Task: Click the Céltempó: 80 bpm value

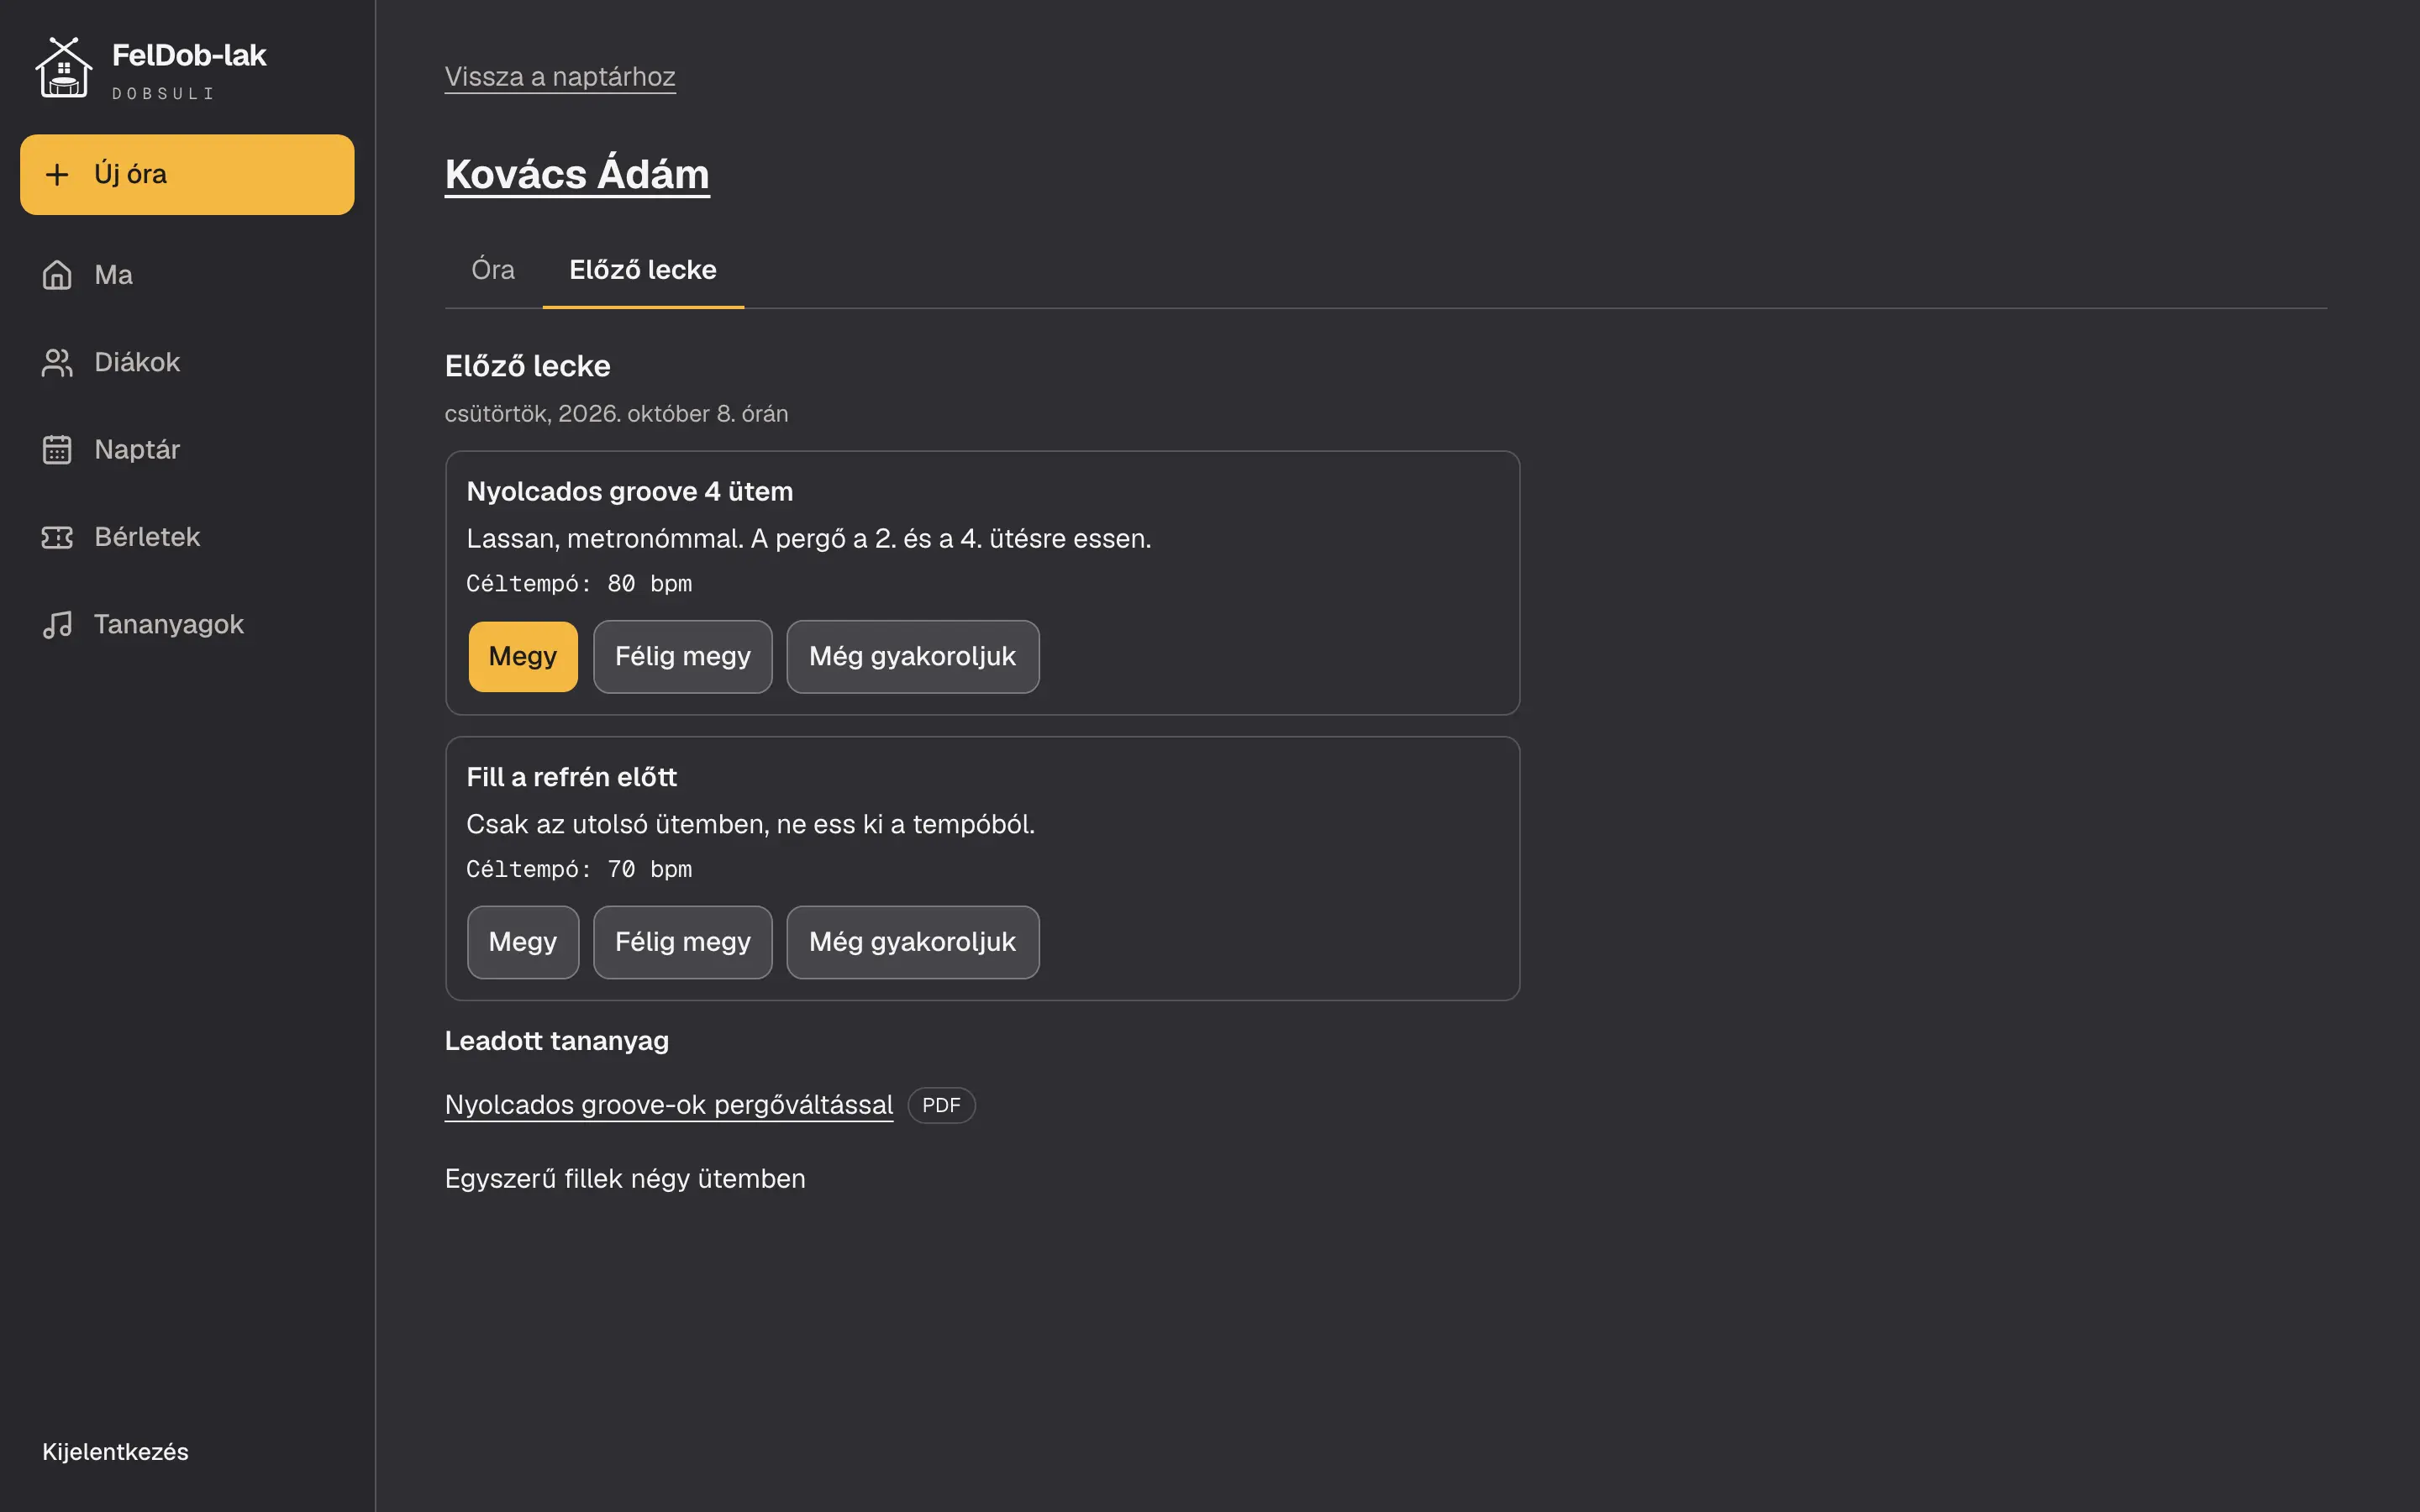Action: point(579,583)
